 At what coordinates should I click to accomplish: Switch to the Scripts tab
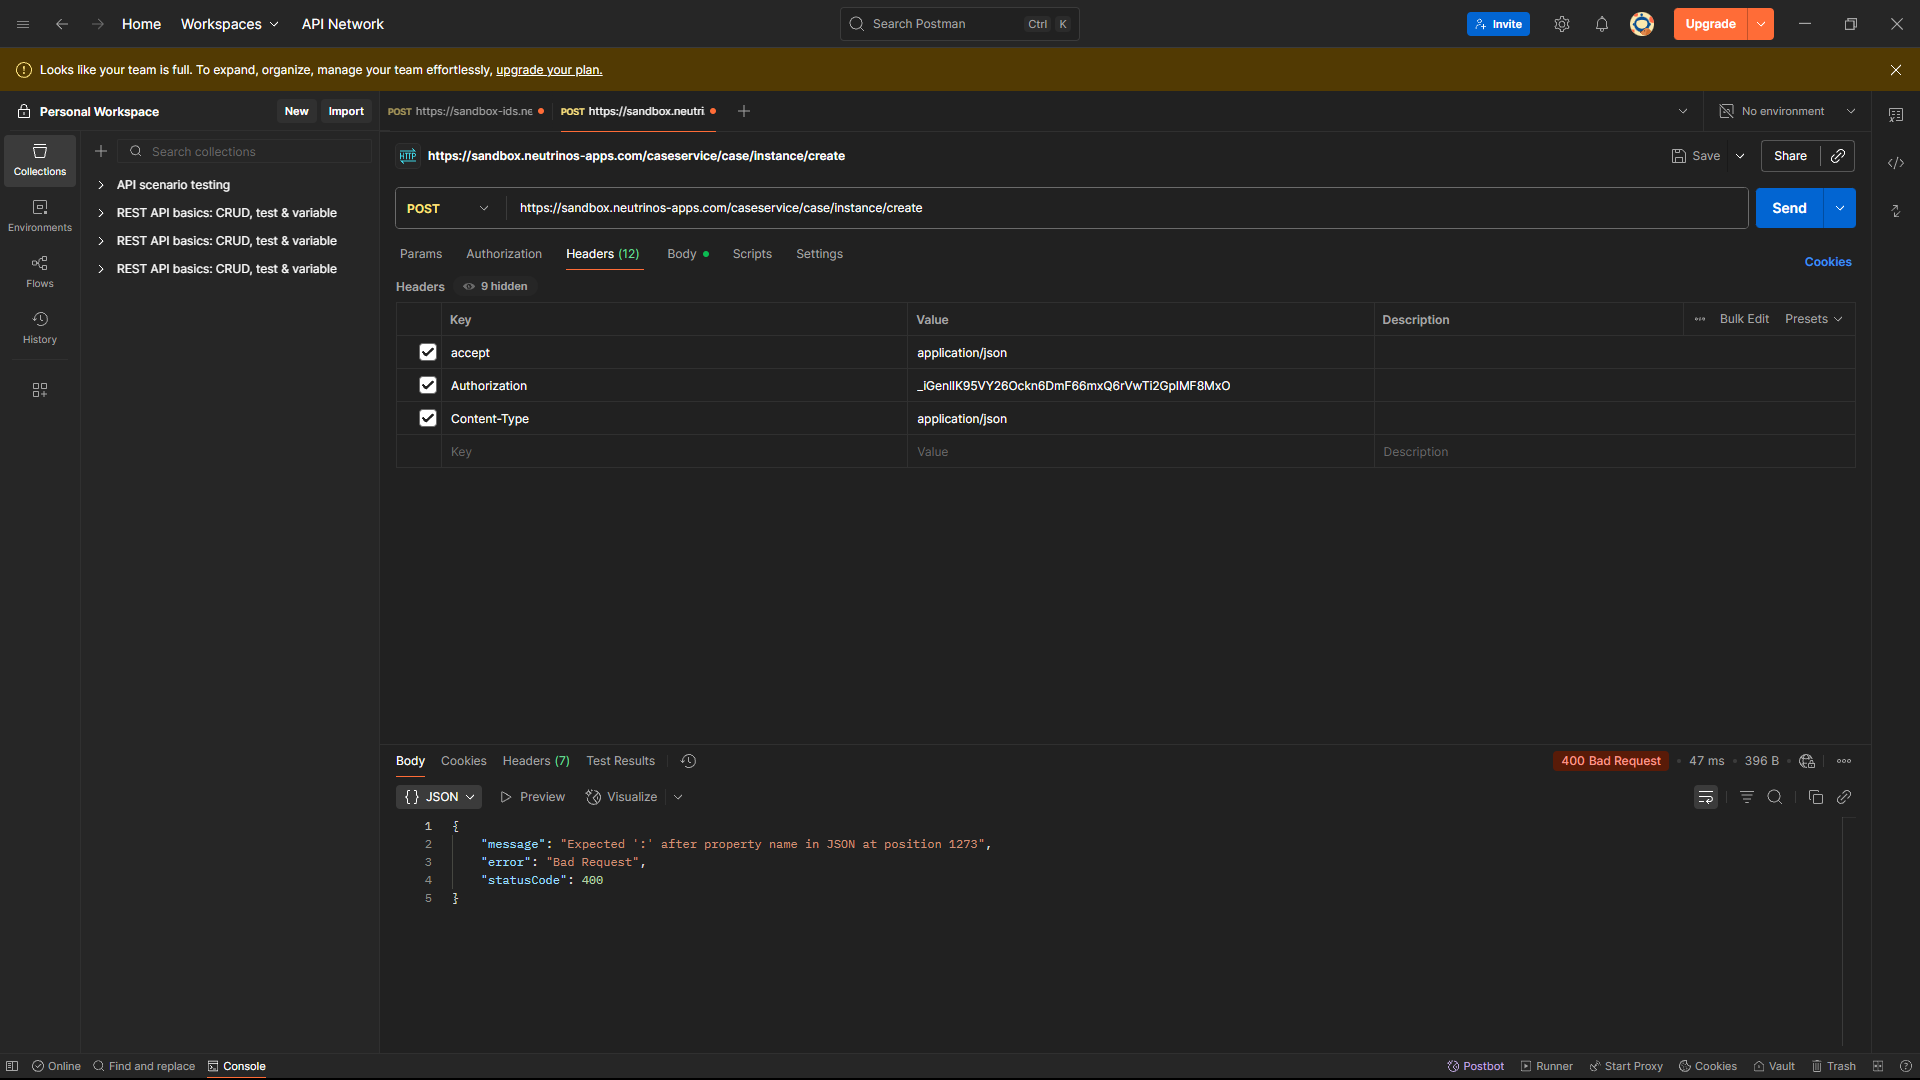pos(752,254)
